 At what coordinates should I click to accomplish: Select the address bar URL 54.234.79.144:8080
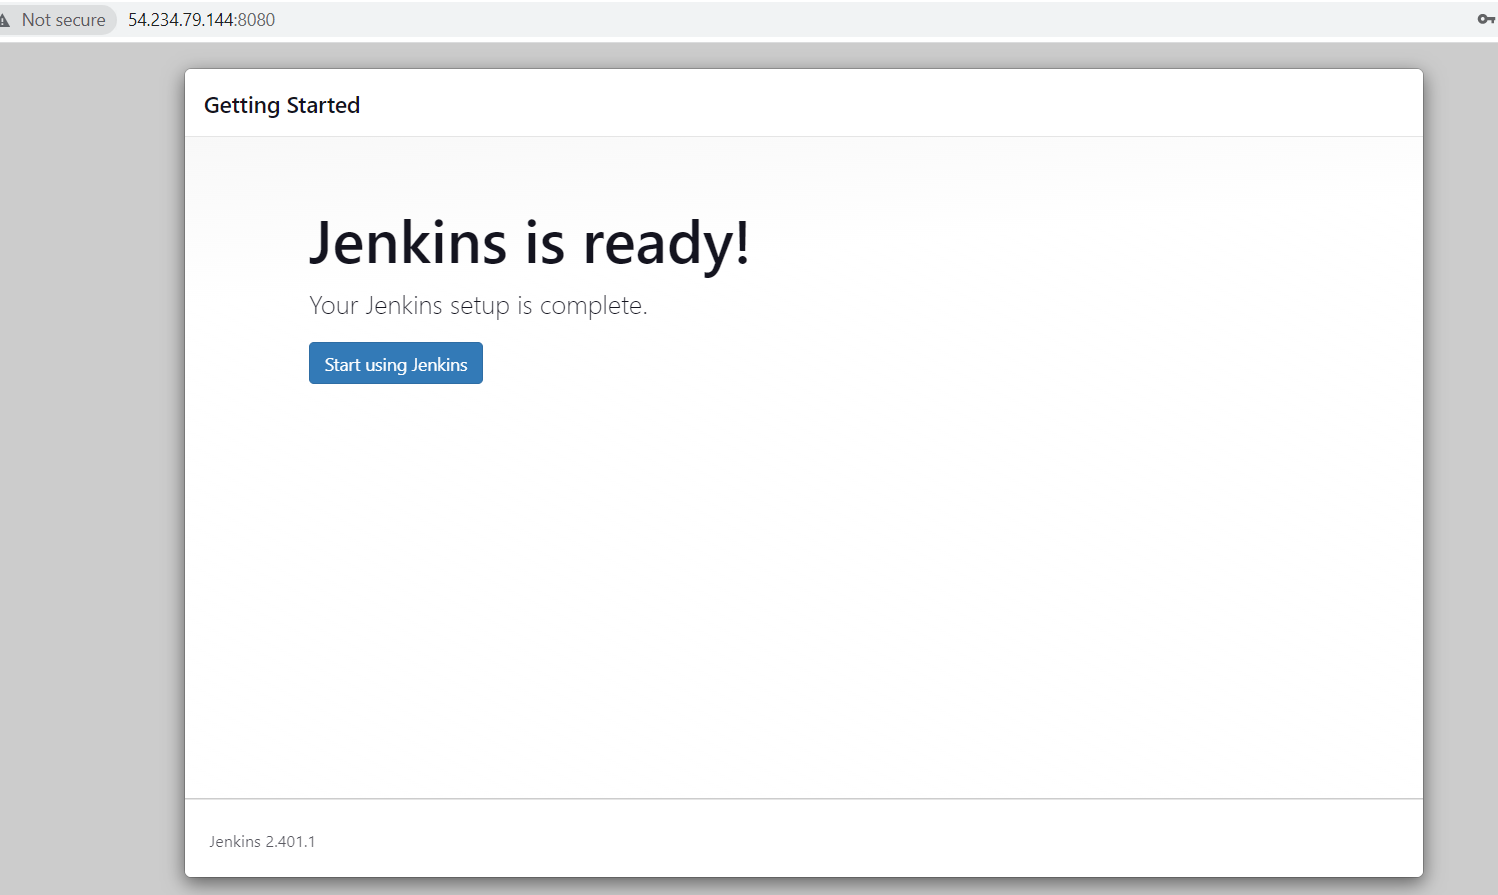click(x=201, y=20)
